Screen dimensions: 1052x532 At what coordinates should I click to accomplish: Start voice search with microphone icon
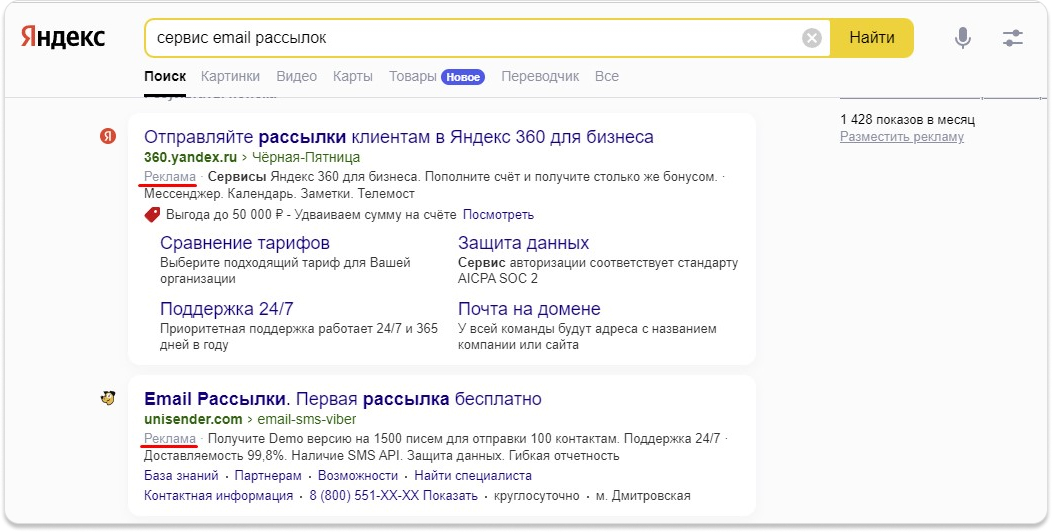pos(963,38)
